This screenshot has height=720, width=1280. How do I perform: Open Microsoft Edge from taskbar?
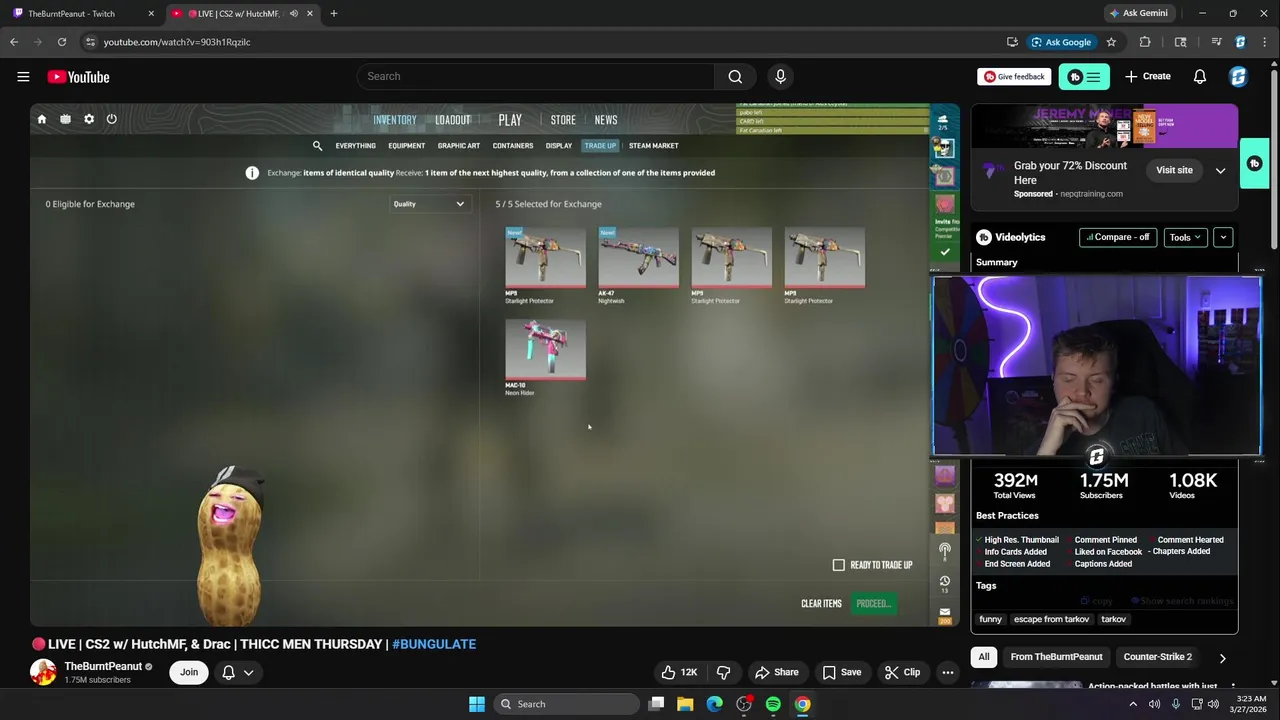click(714, 704)
